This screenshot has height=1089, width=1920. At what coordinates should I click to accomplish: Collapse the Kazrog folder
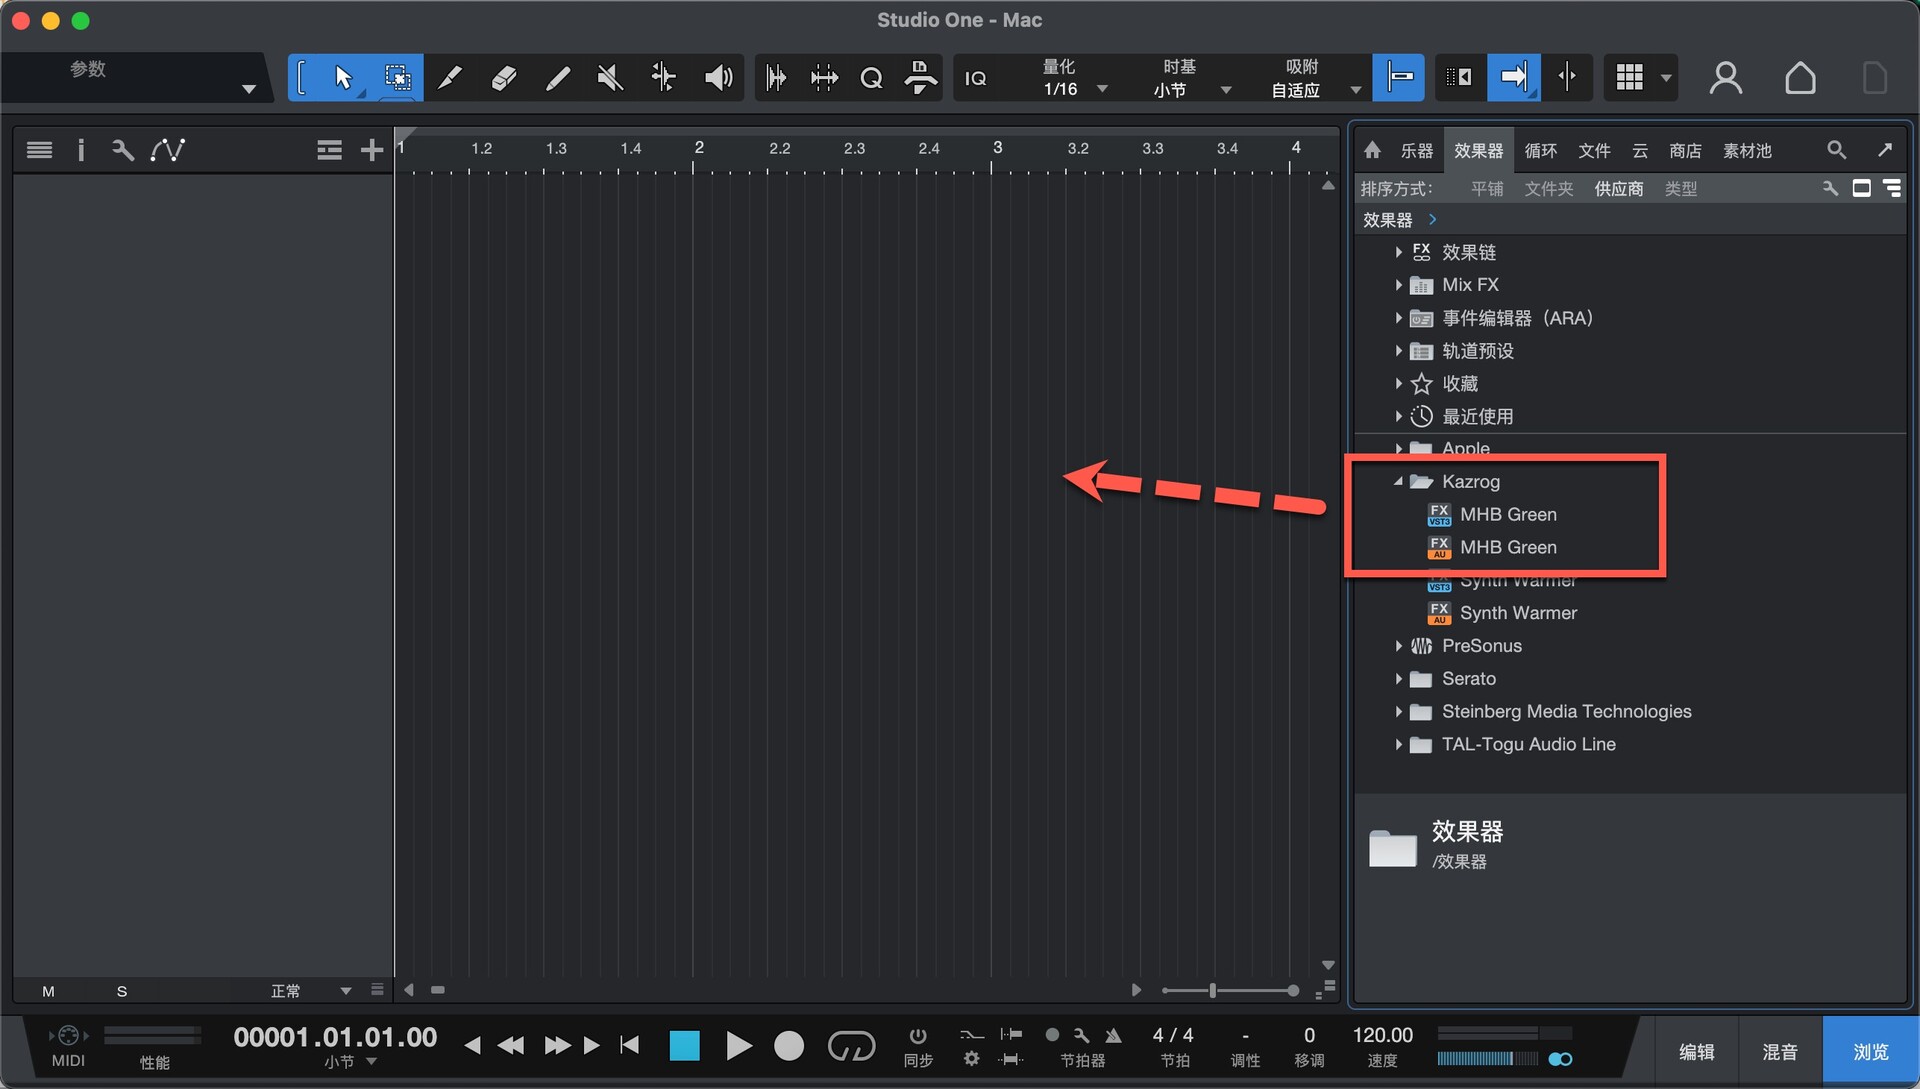click(1398, 482)
